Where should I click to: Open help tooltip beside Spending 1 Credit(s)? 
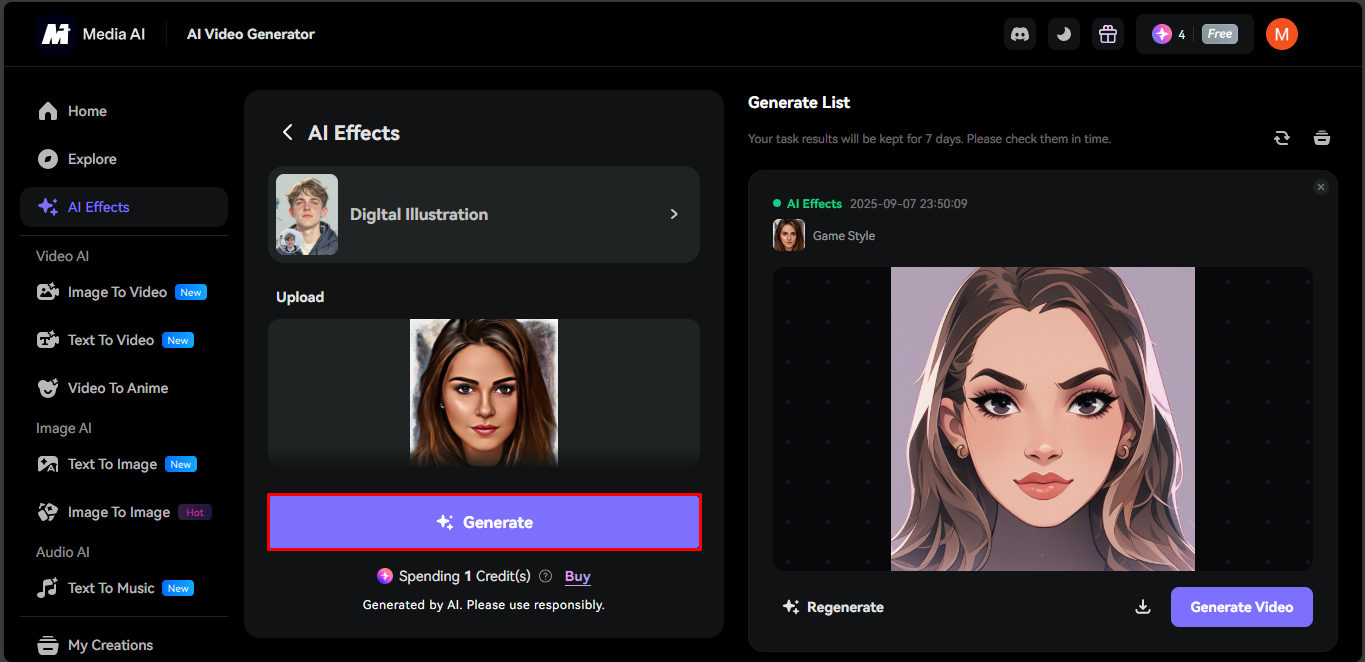545,576
